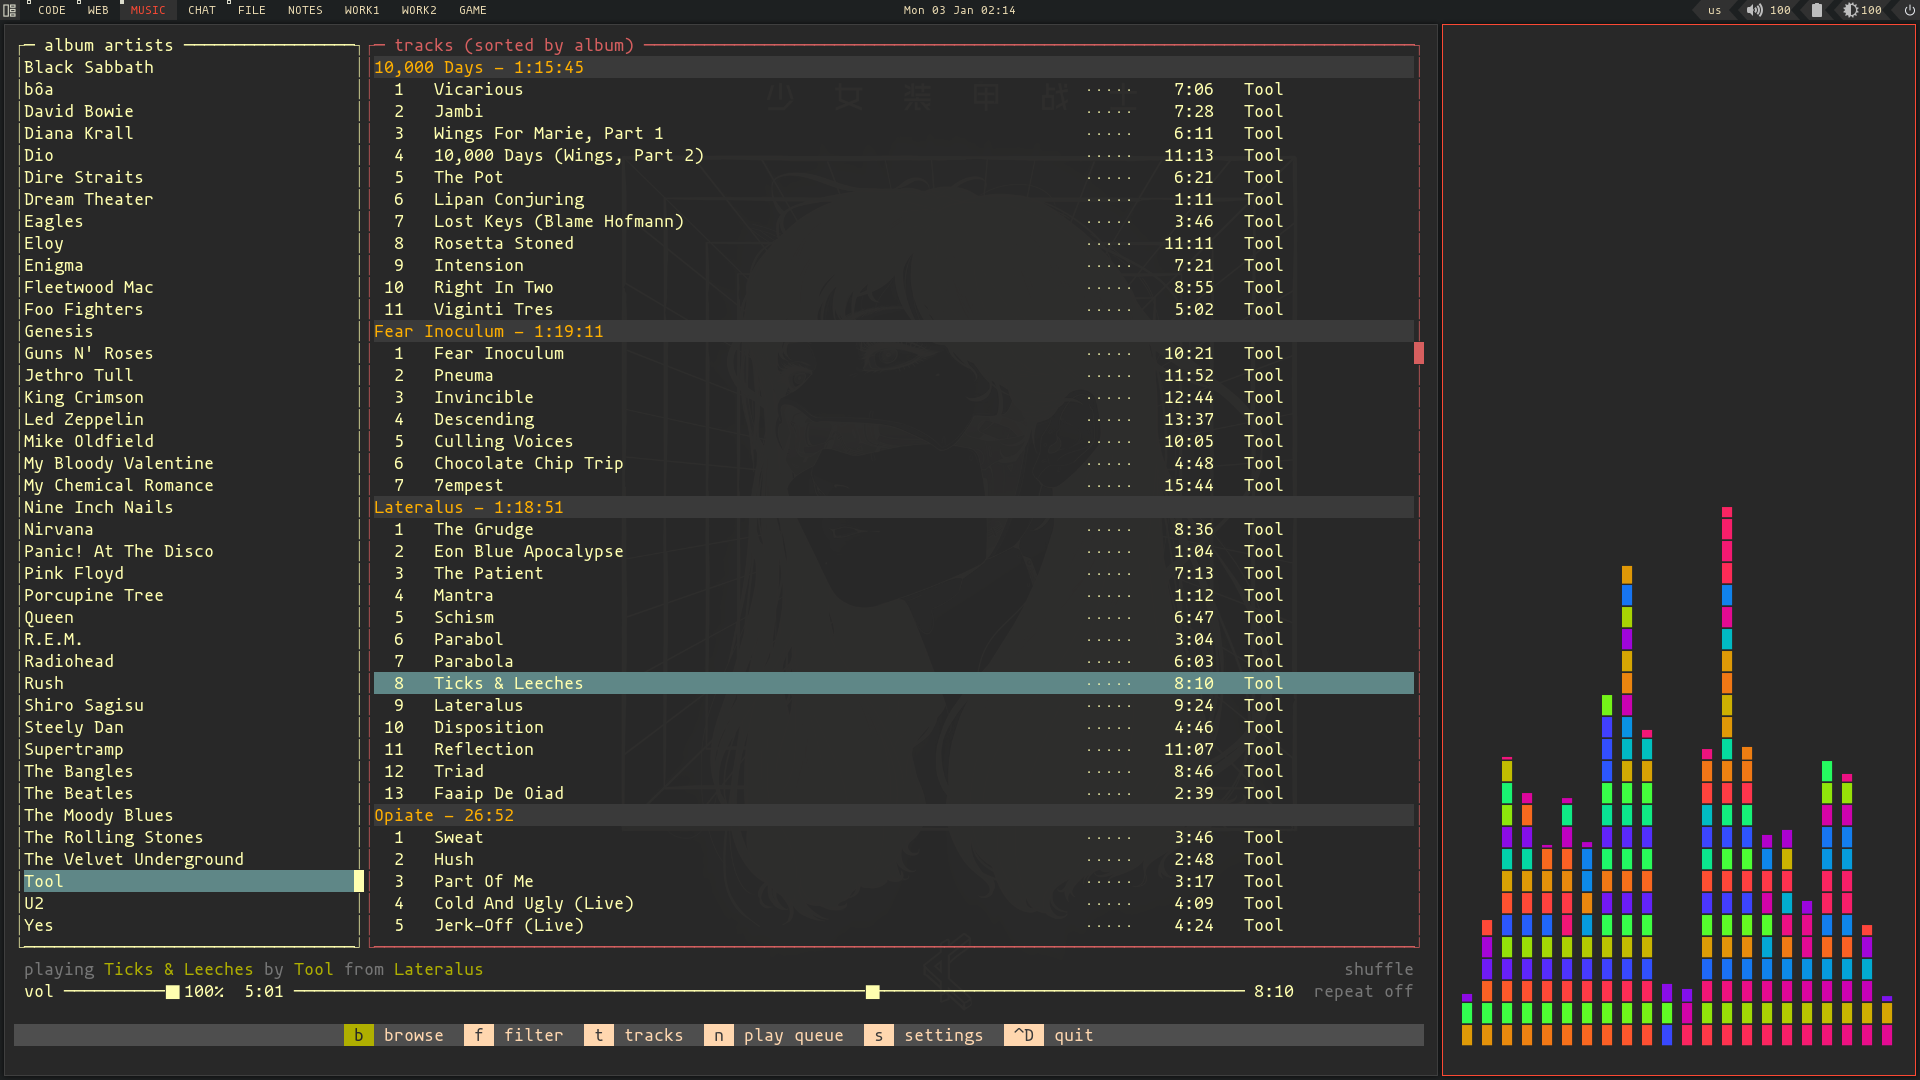Open the play queue panel
Image resolution: width=1920 pixels, height=1080 pixels.
click(791, 1035)
